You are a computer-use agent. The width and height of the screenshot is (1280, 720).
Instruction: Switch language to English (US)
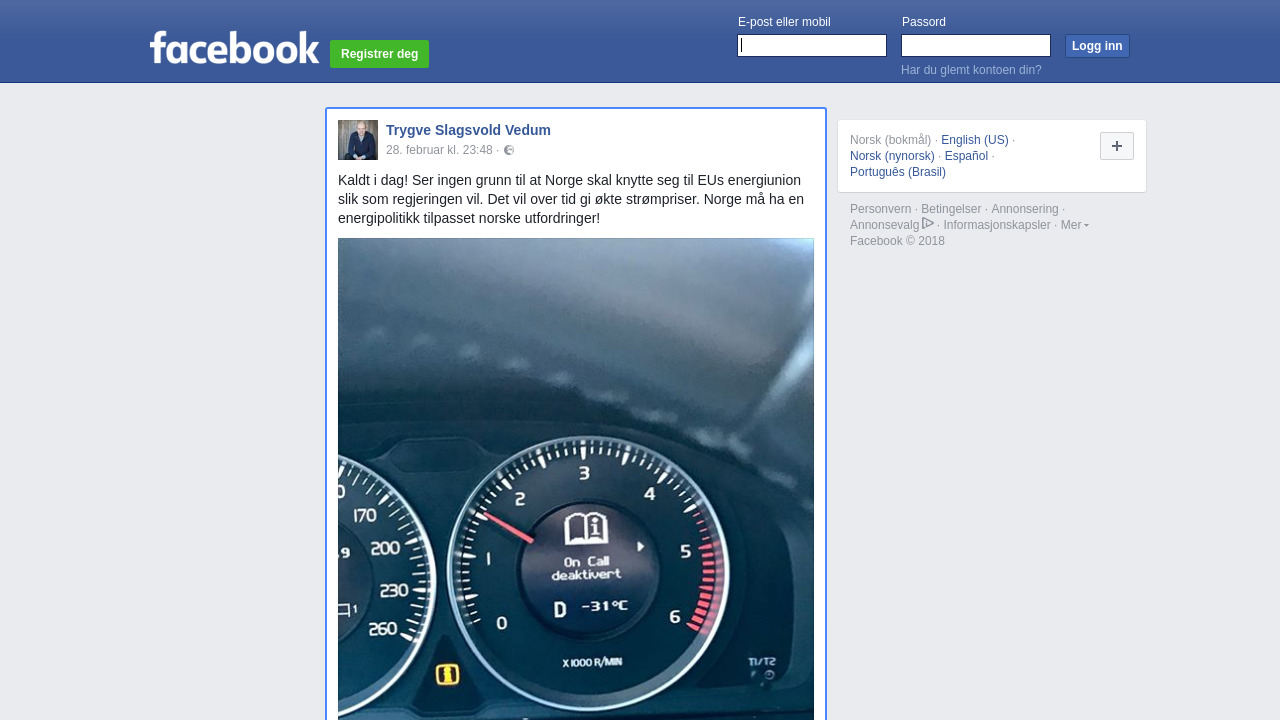[975, 140]
